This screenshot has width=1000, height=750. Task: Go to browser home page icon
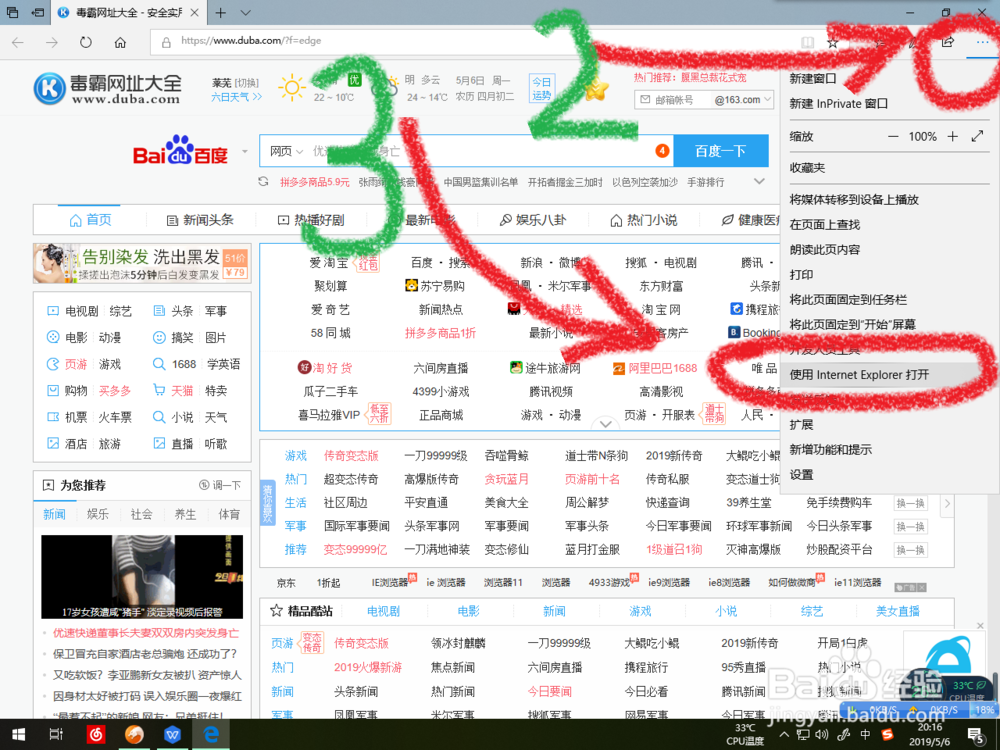point(120,42)
